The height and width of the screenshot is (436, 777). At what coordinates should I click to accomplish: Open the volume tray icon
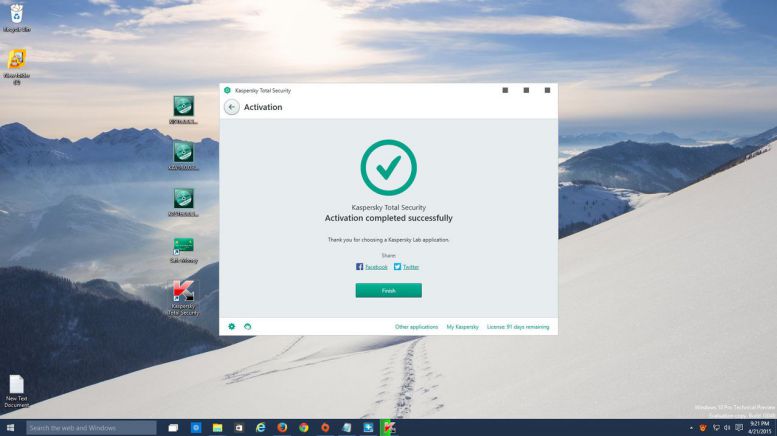tap(727, 428)
